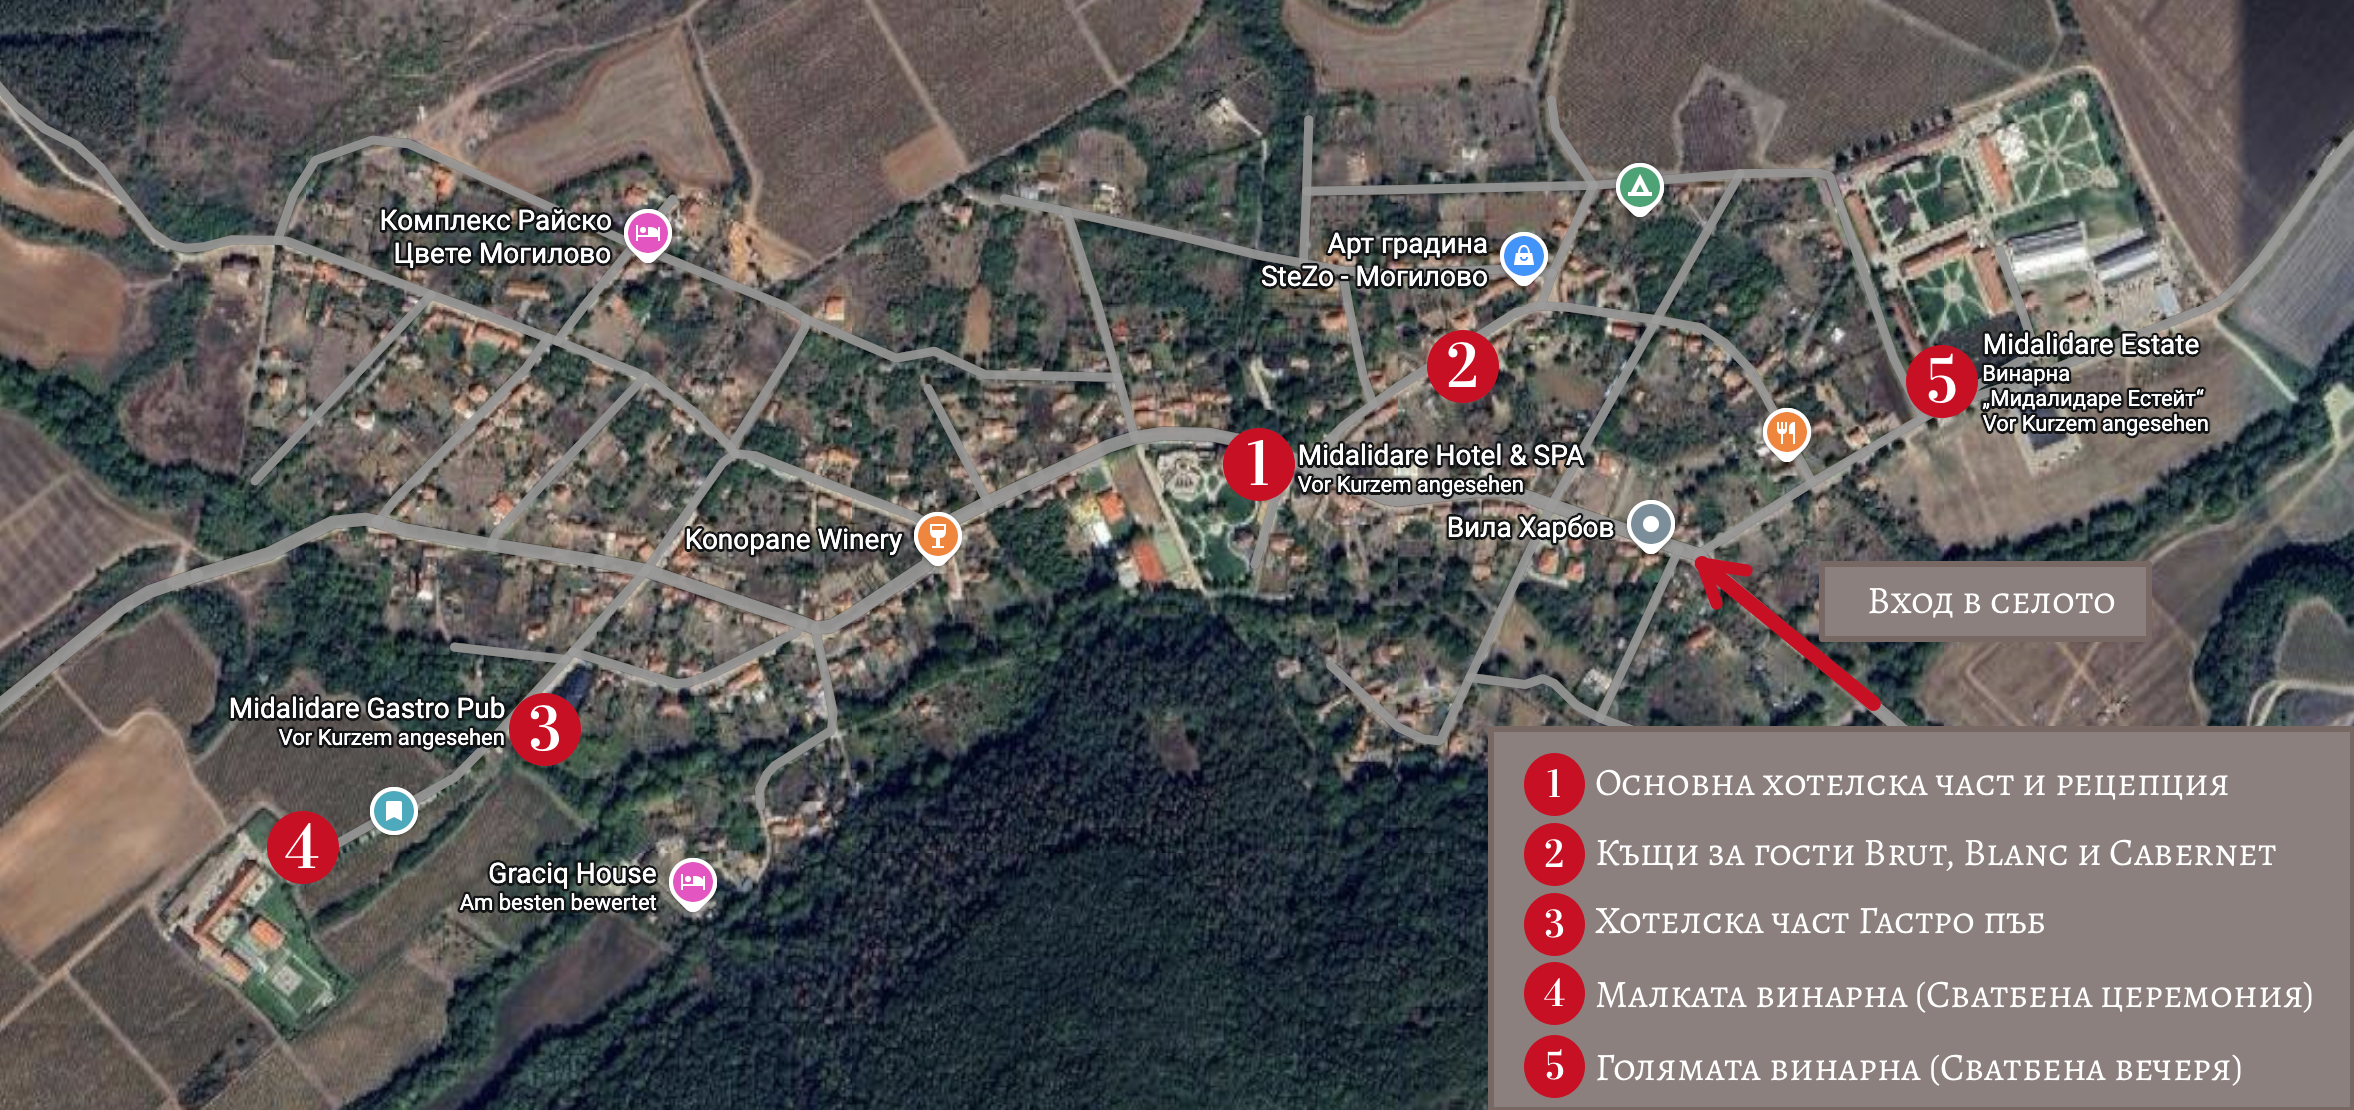Open the Graciq House lodging pin
Viewport: 2354px width, 1110px height.
click(693, 884)
